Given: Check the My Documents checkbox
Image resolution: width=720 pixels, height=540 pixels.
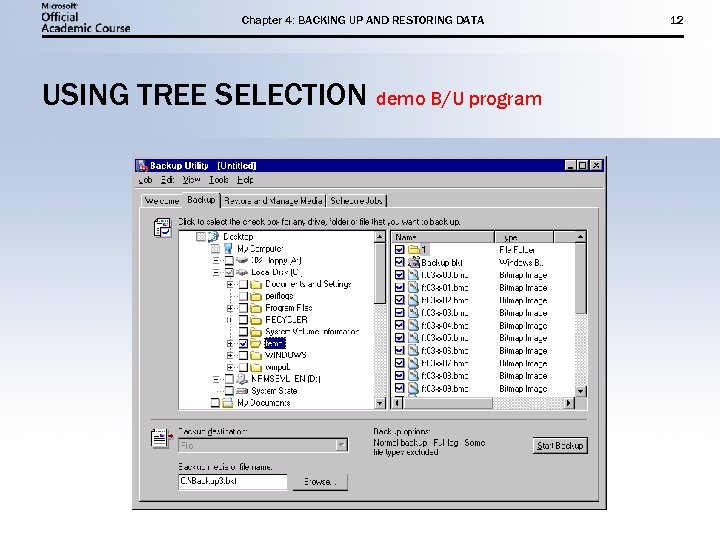Looking at the screenshot, I should click(x=215, y=403).
